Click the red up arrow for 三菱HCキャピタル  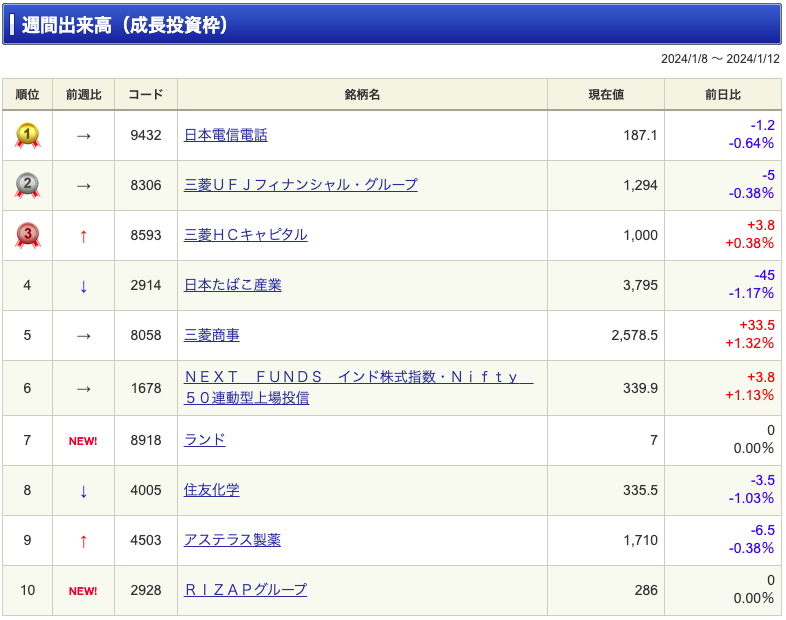tap(84, 236)
